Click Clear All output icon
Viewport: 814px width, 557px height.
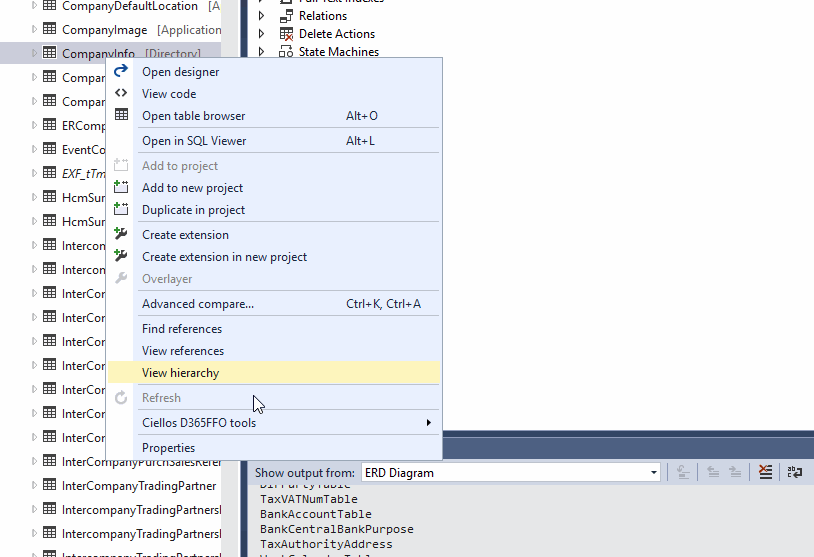pos(765,472)
